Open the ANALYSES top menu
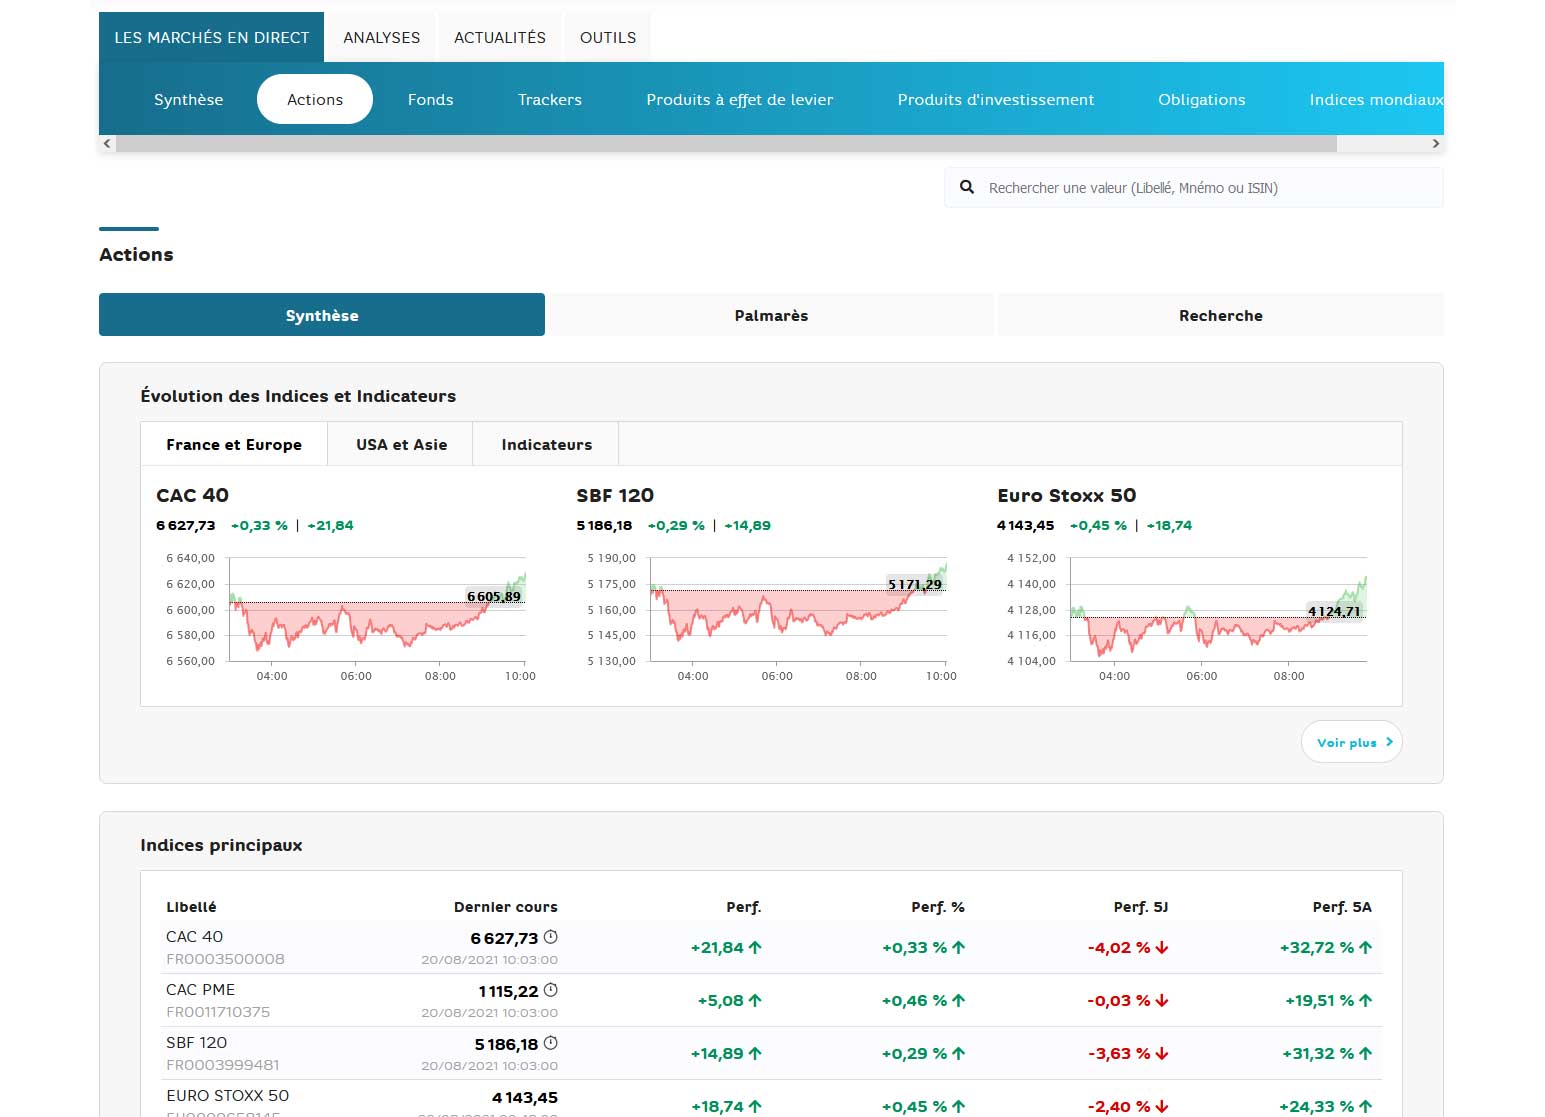This screenshot has width=1545, height=1117. pyautogui.click(x=381, y=38)
